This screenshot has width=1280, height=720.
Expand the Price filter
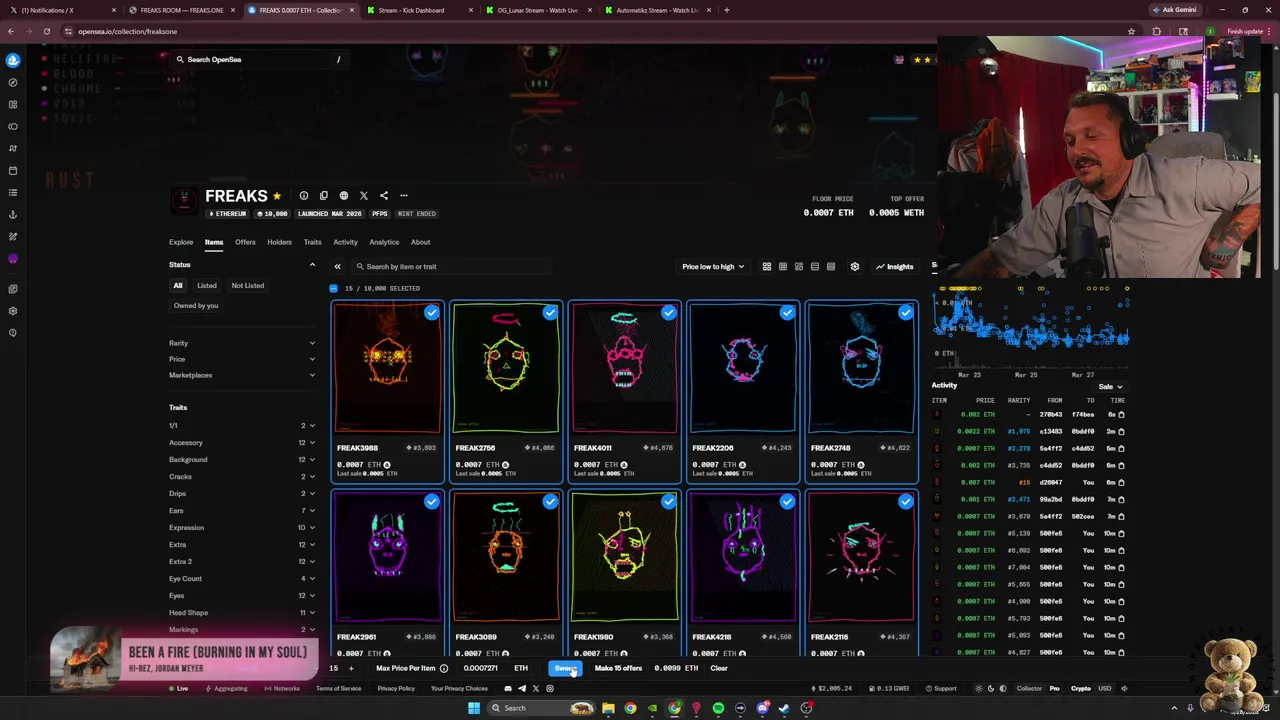tap(242, 359)
